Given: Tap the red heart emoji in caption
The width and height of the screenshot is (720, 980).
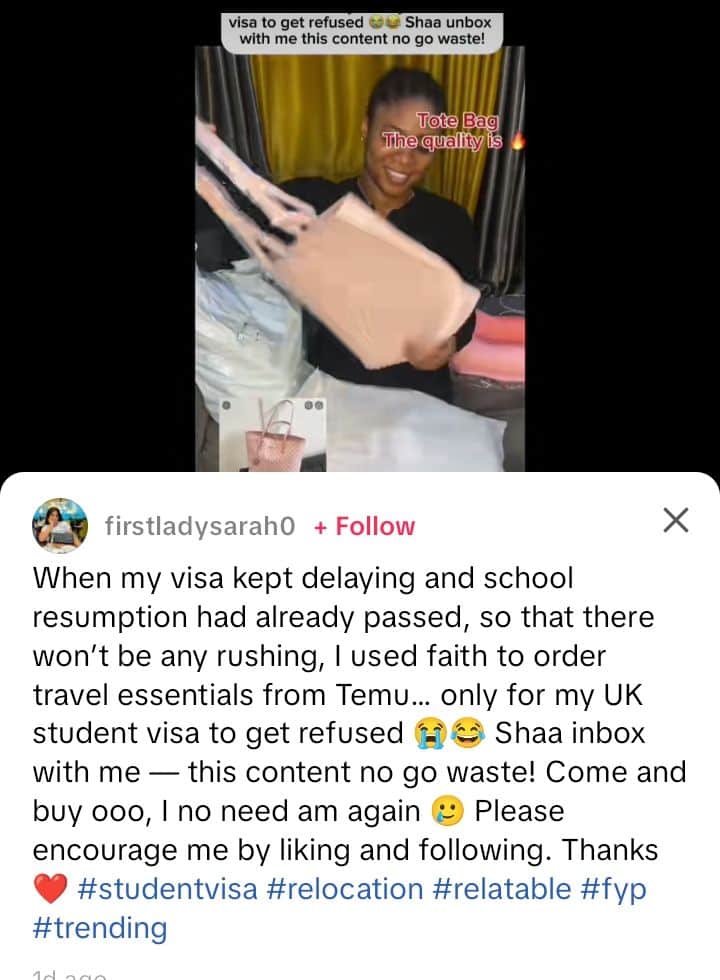Looking at the screenshot, I should pos(50,889).
